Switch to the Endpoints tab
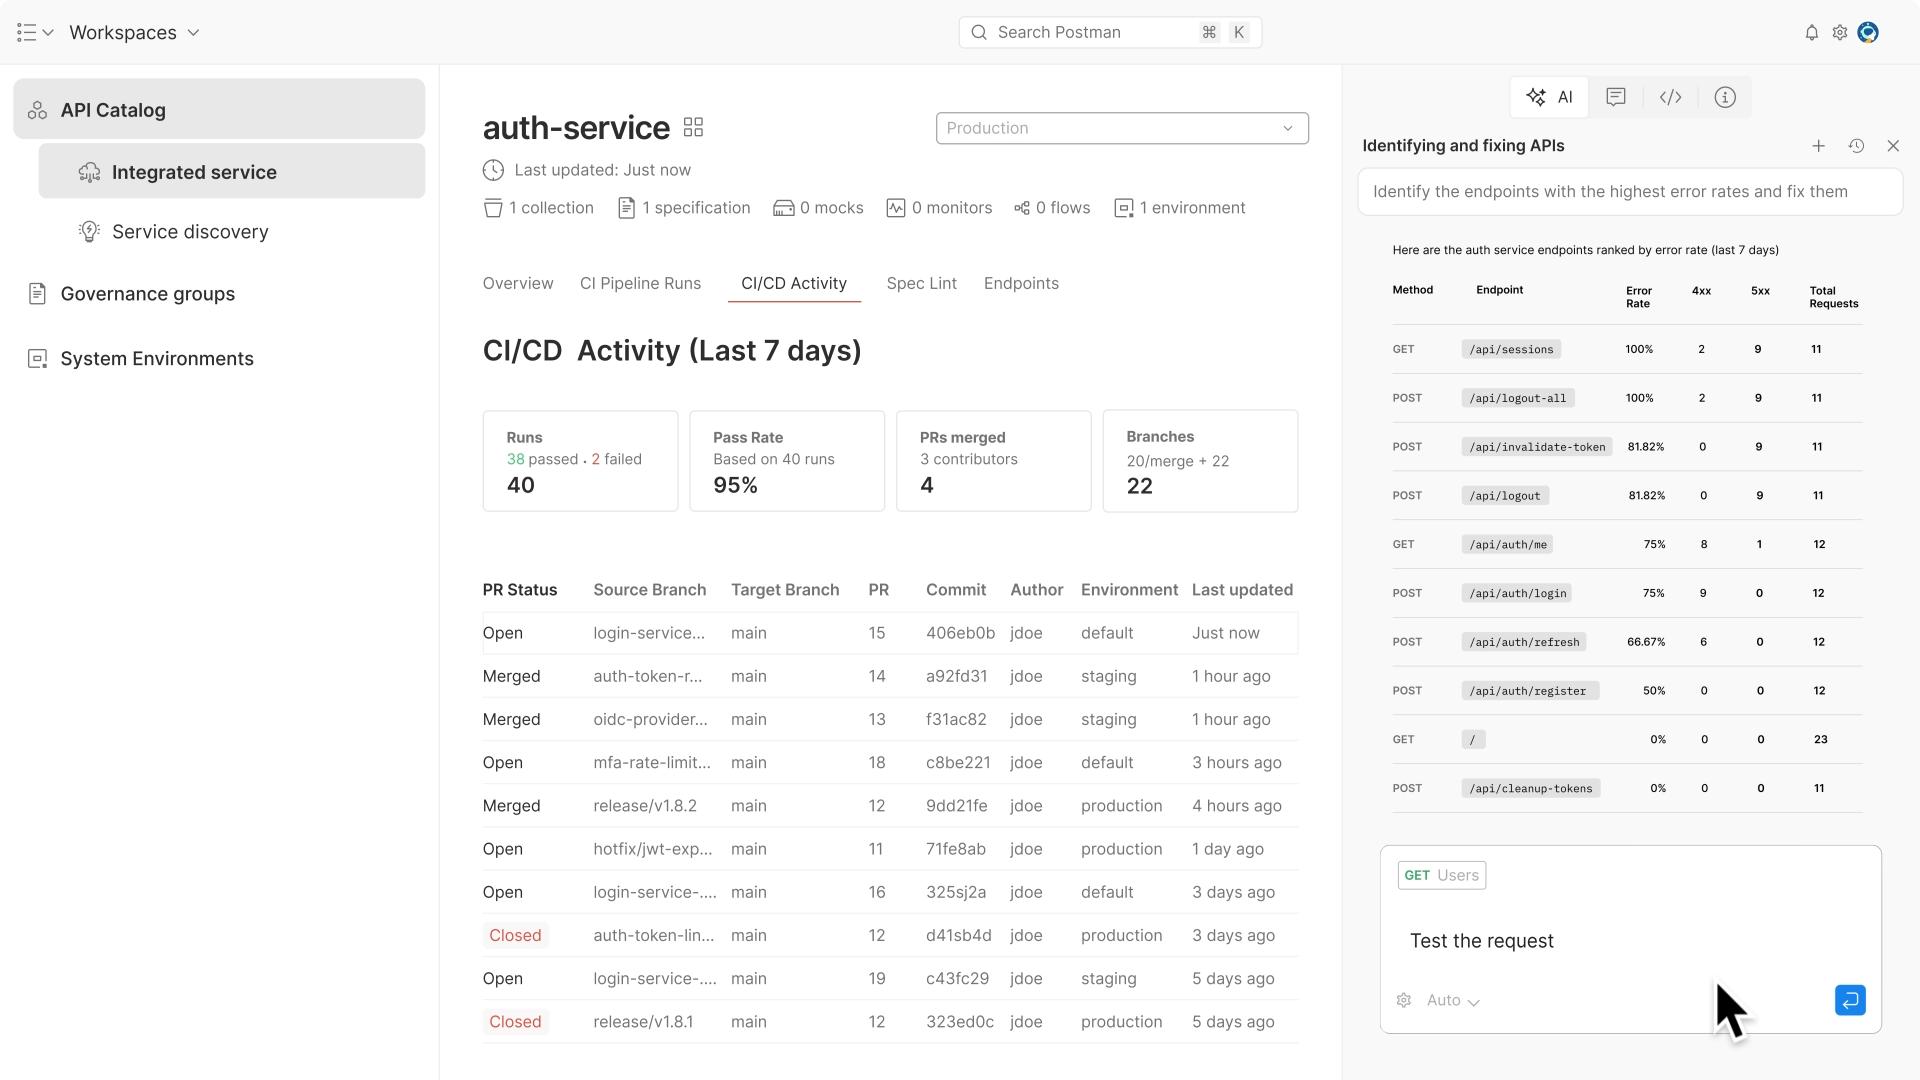The image size is (1920, 1080). (1021, 283)
